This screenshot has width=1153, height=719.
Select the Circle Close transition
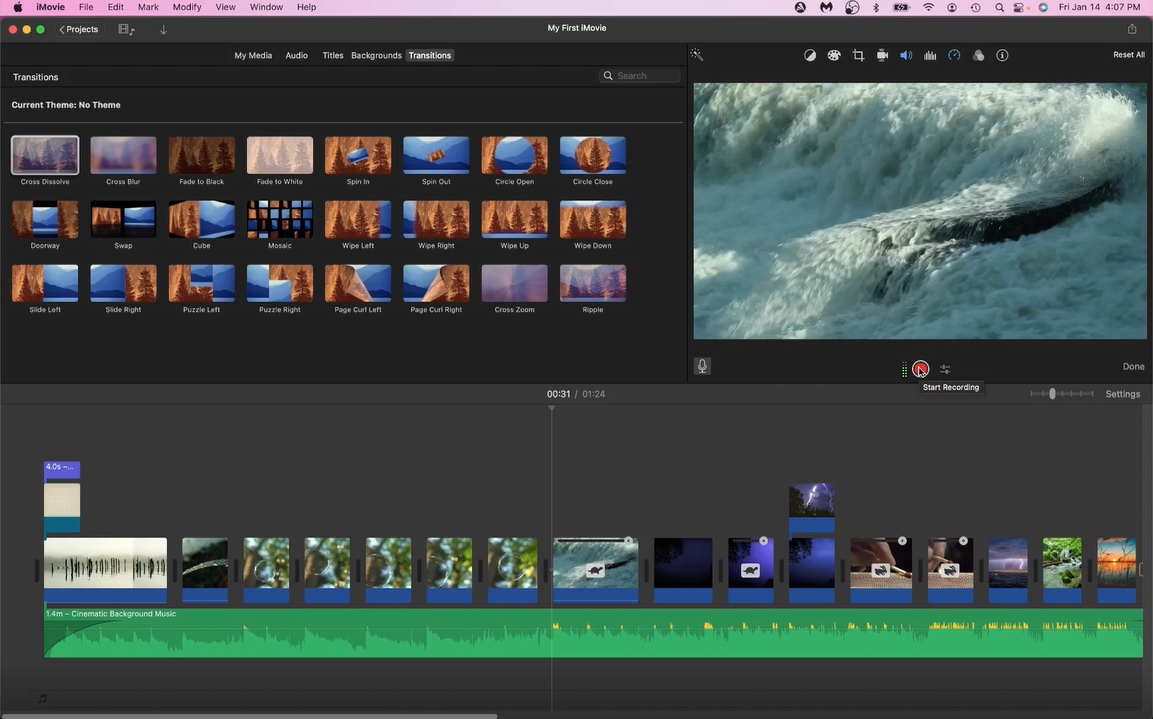593,155
